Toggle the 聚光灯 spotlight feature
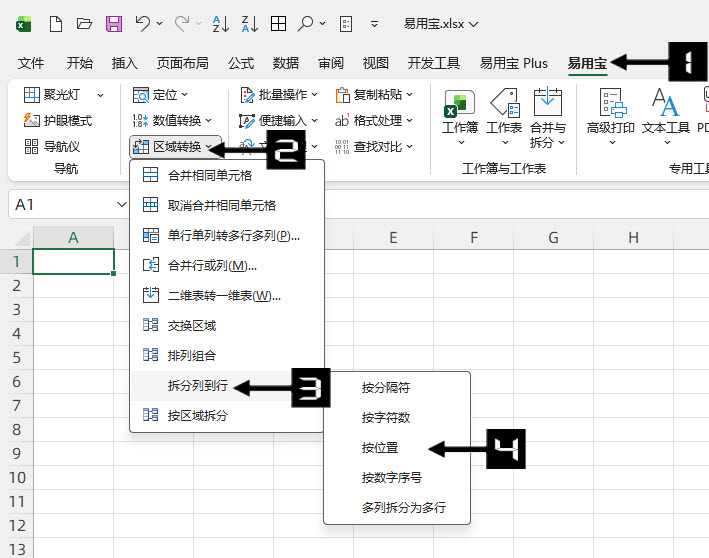Viewport: 709px width, 558px height. coord(64,94)
